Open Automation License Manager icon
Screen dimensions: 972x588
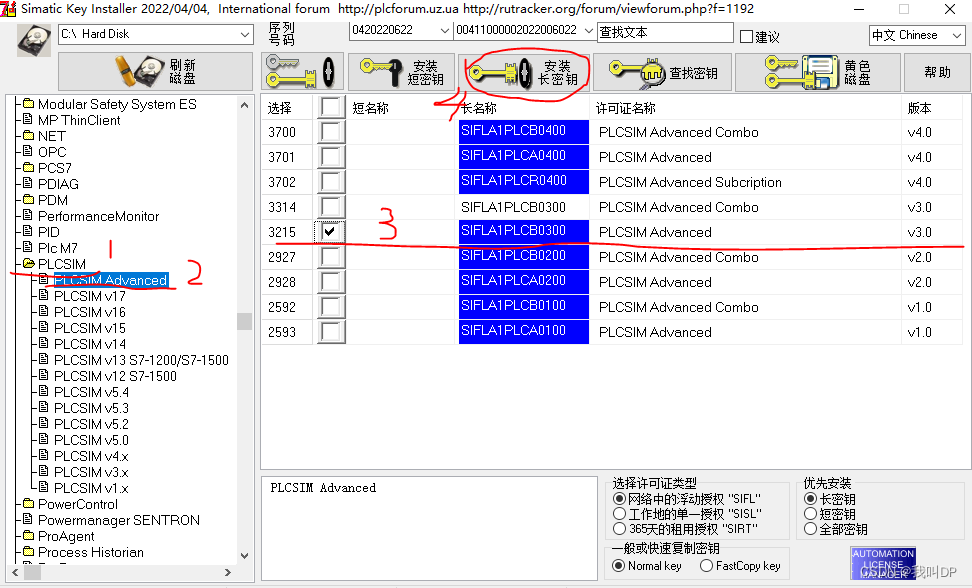pyautogui.click(x=883, y=563)
